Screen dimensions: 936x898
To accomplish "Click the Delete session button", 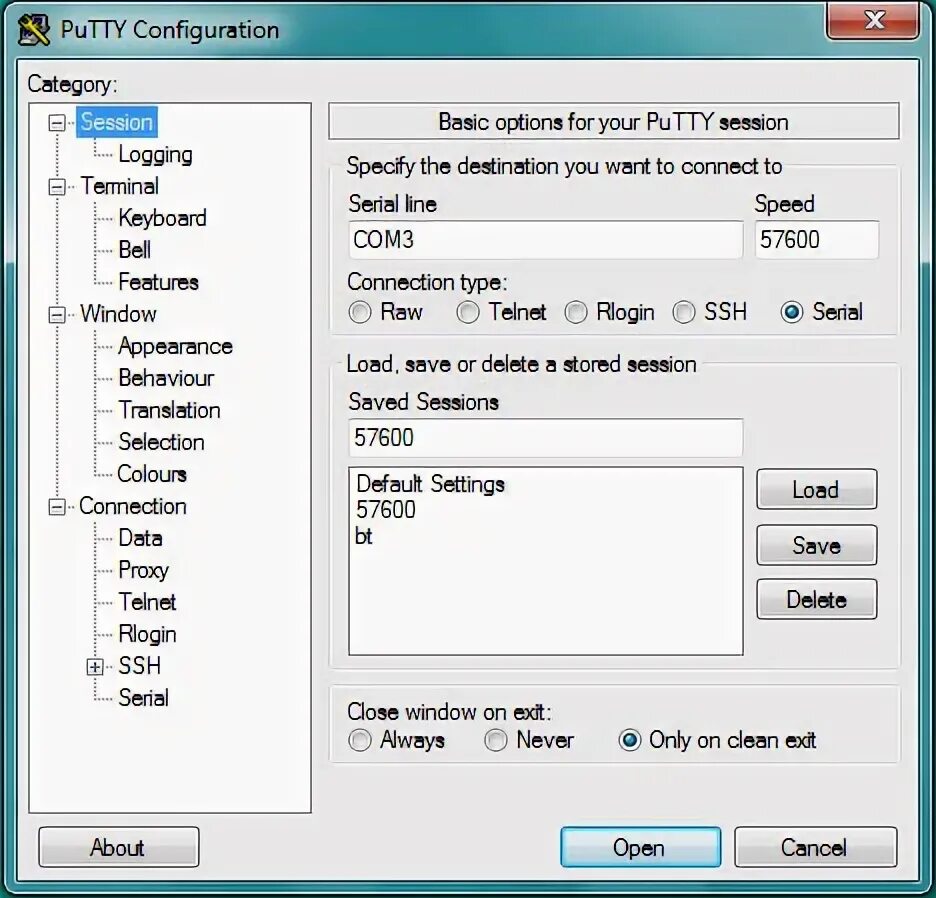I will click(x=817, y=600).
